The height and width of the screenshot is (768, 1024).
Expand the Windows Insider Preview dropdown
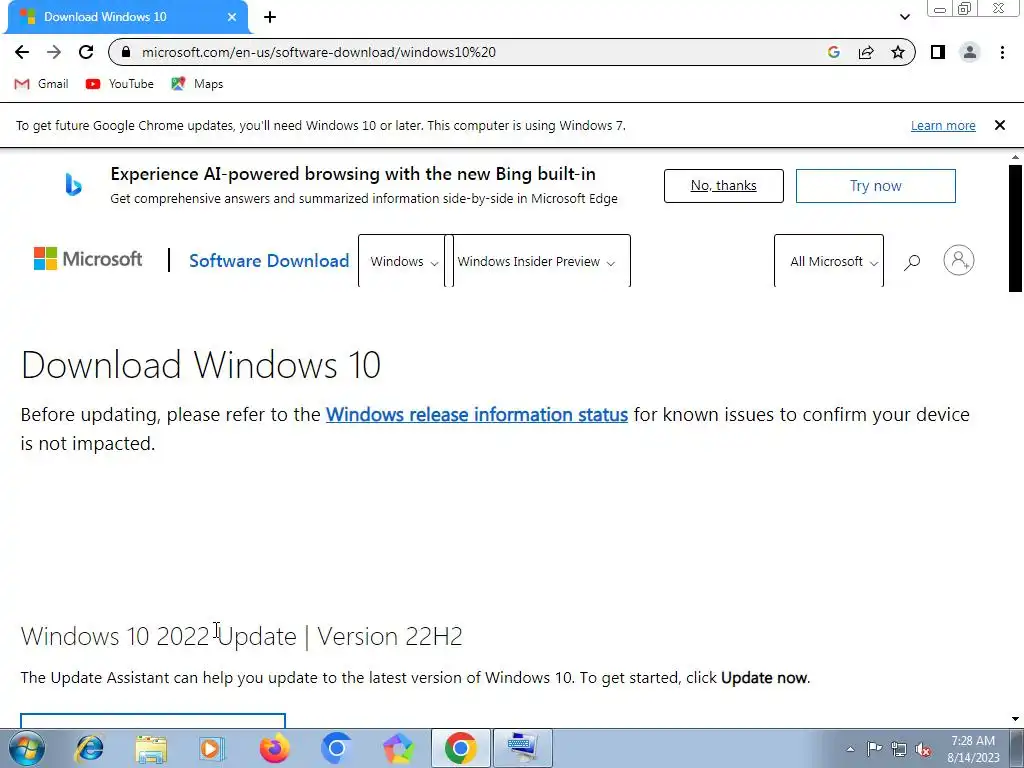[x=539, y=261]
